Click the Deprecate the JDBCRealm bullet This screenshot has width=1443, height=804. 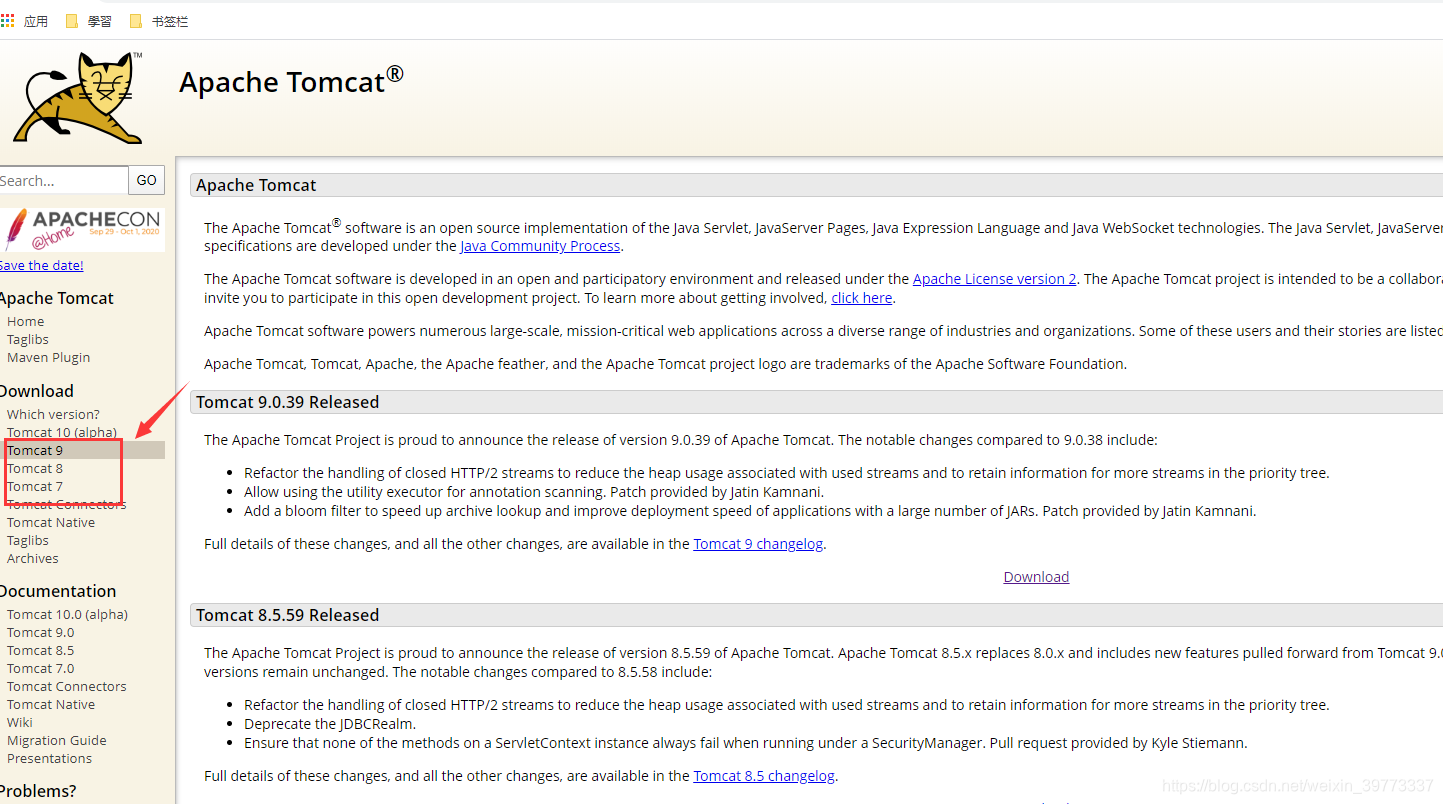pyautogui.click(x=329, y=724)
